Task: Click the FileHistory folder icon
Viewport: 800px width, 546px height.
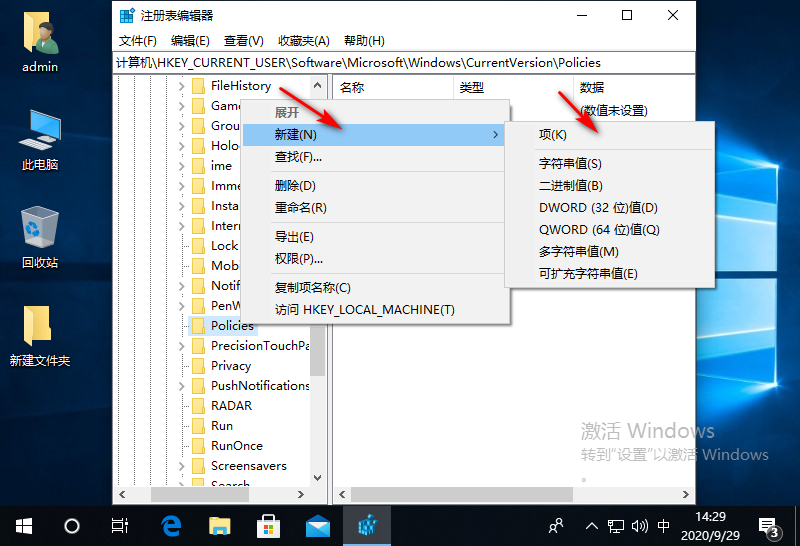Action: click(x=198, y=86)
